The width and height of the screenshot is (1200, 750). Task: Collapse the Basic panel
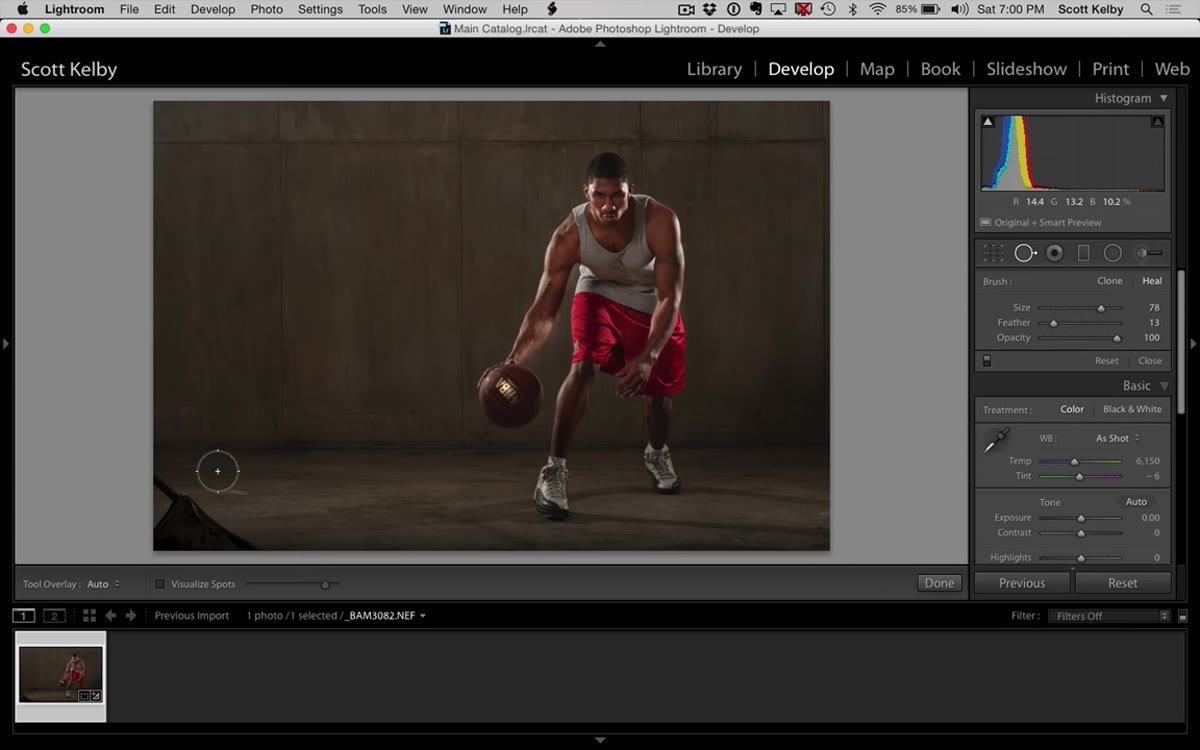click(1163, 386)
